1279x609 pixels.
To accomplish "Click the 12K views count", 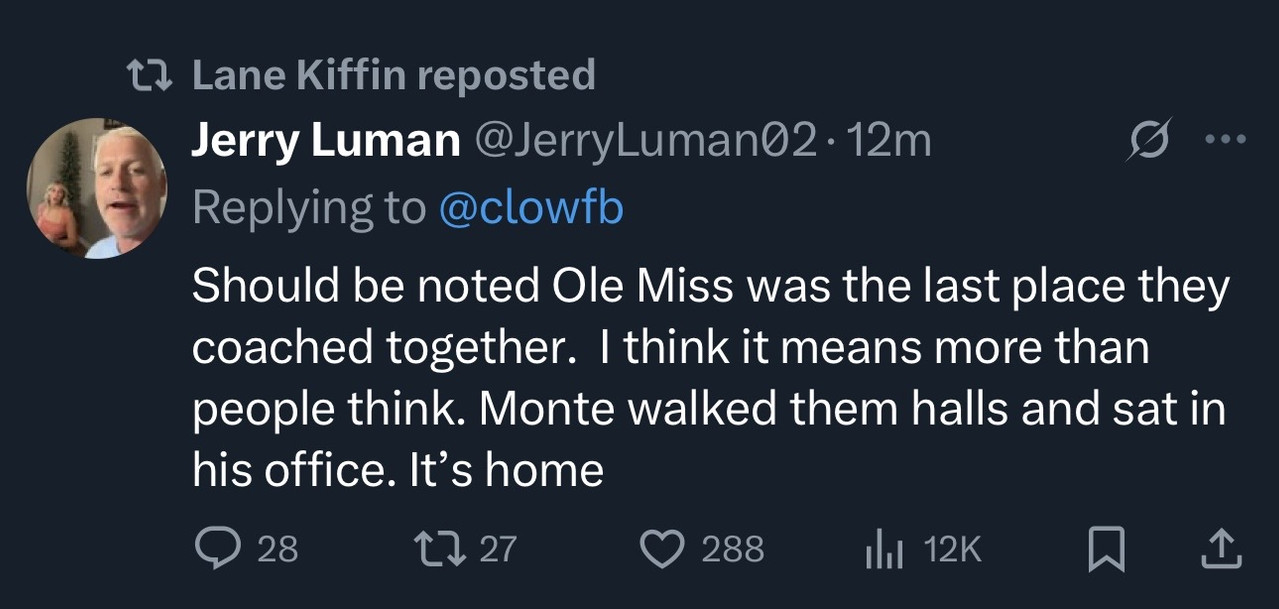I will tap(953, 549).
